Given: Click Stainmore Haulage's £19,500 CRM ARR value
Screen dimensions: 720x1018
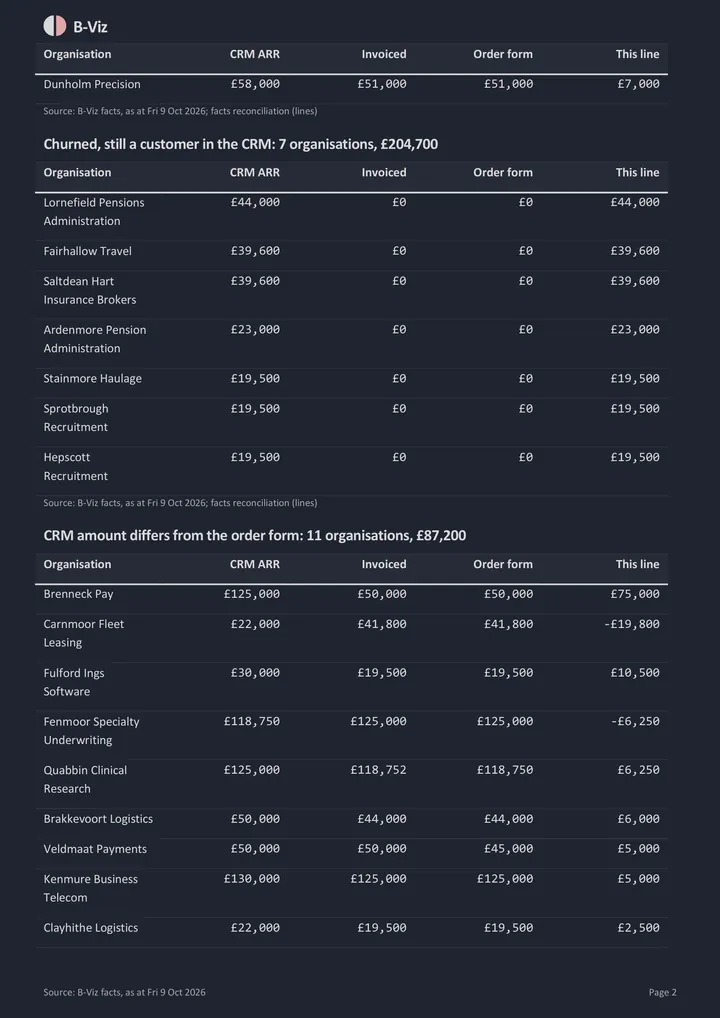Looking at the screenshot, I should click(x=255, y=379).
